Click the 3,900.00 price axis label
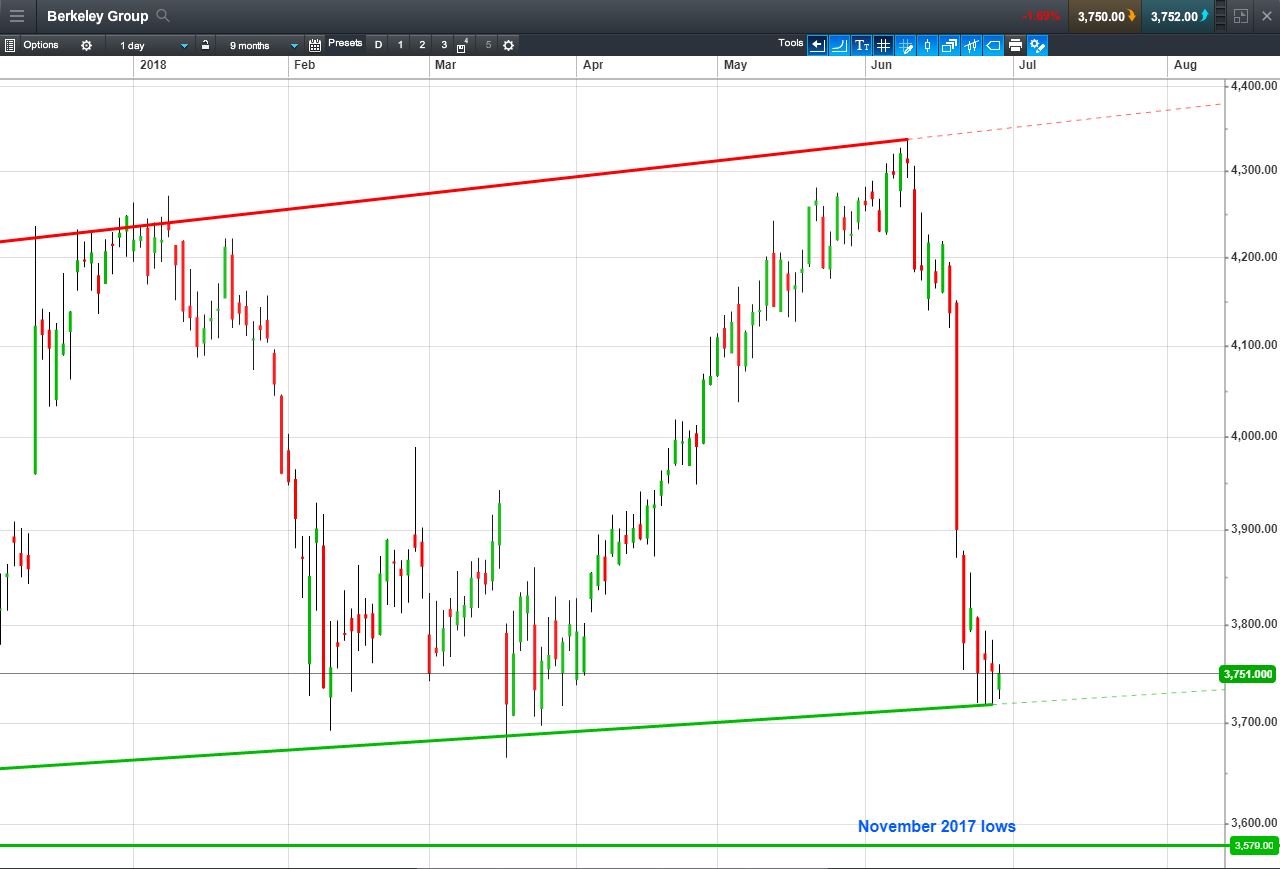This screenshot has height=869, width=1280. [x=1254, y=529]
